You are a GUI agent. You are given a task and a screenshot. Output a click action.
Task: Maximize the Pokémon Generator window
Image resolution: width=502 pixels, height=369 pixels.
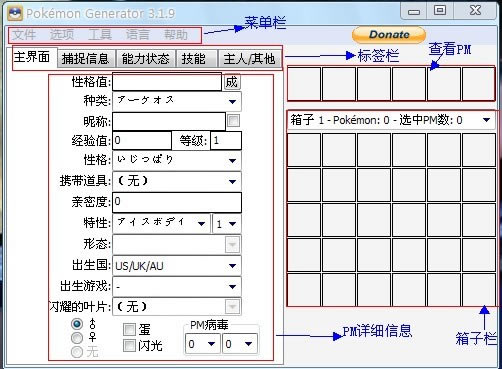pos(440,11)
